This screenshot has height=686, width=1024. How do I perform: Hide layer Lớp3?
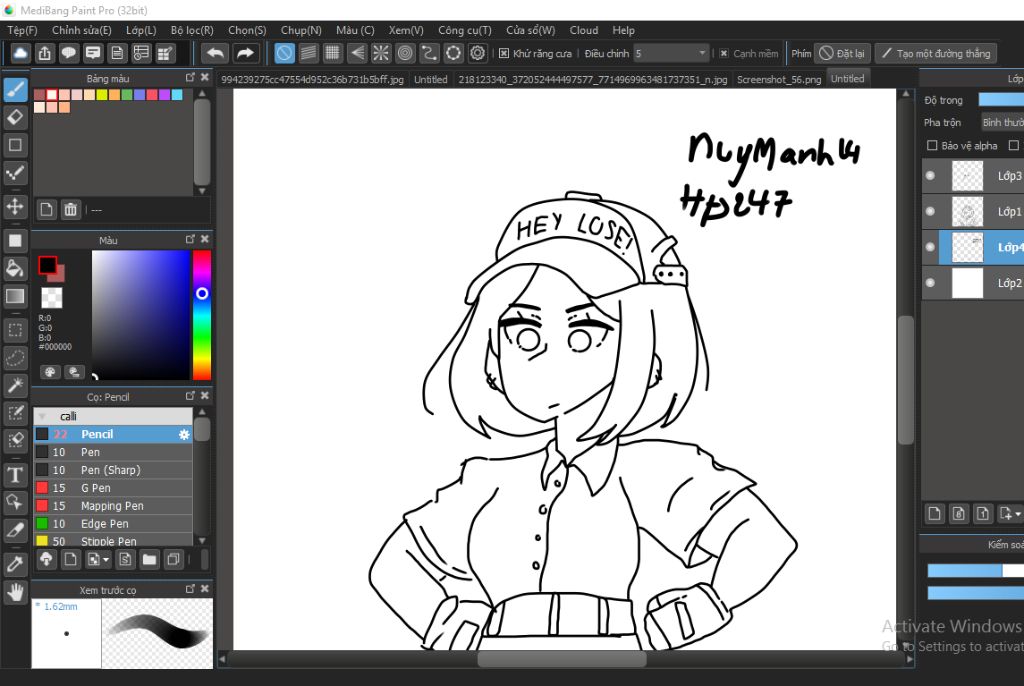pos(931,176)
